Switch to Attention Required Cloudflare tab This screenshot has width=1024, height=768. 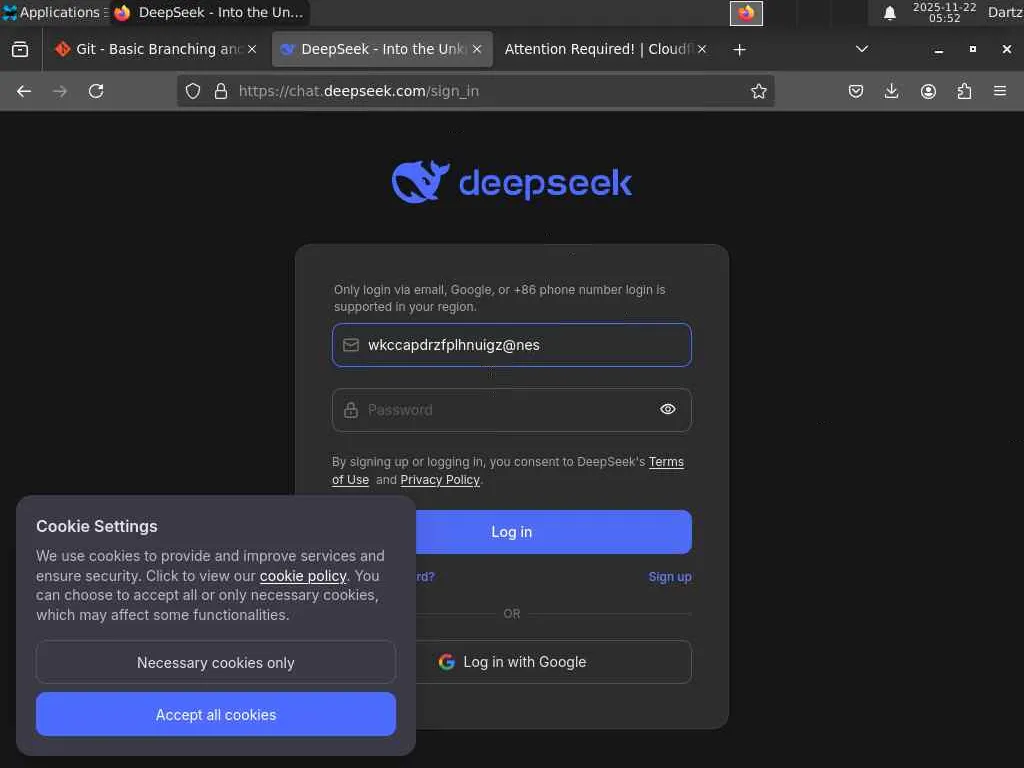(x=605, y=49)
